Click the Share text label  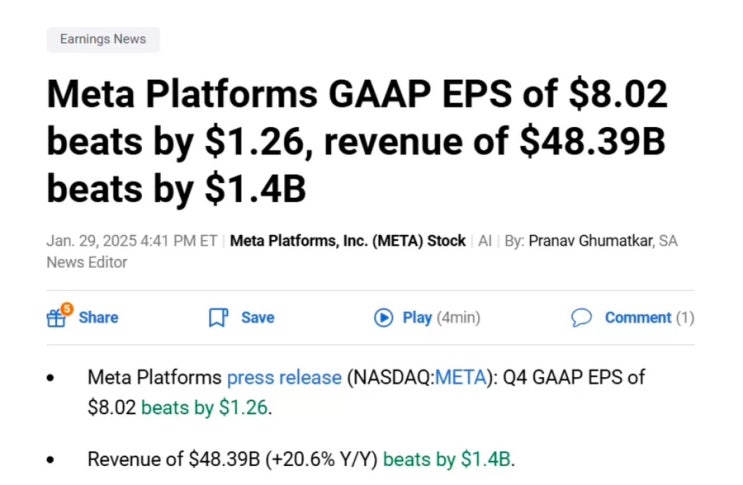click(x=98, y=318)
